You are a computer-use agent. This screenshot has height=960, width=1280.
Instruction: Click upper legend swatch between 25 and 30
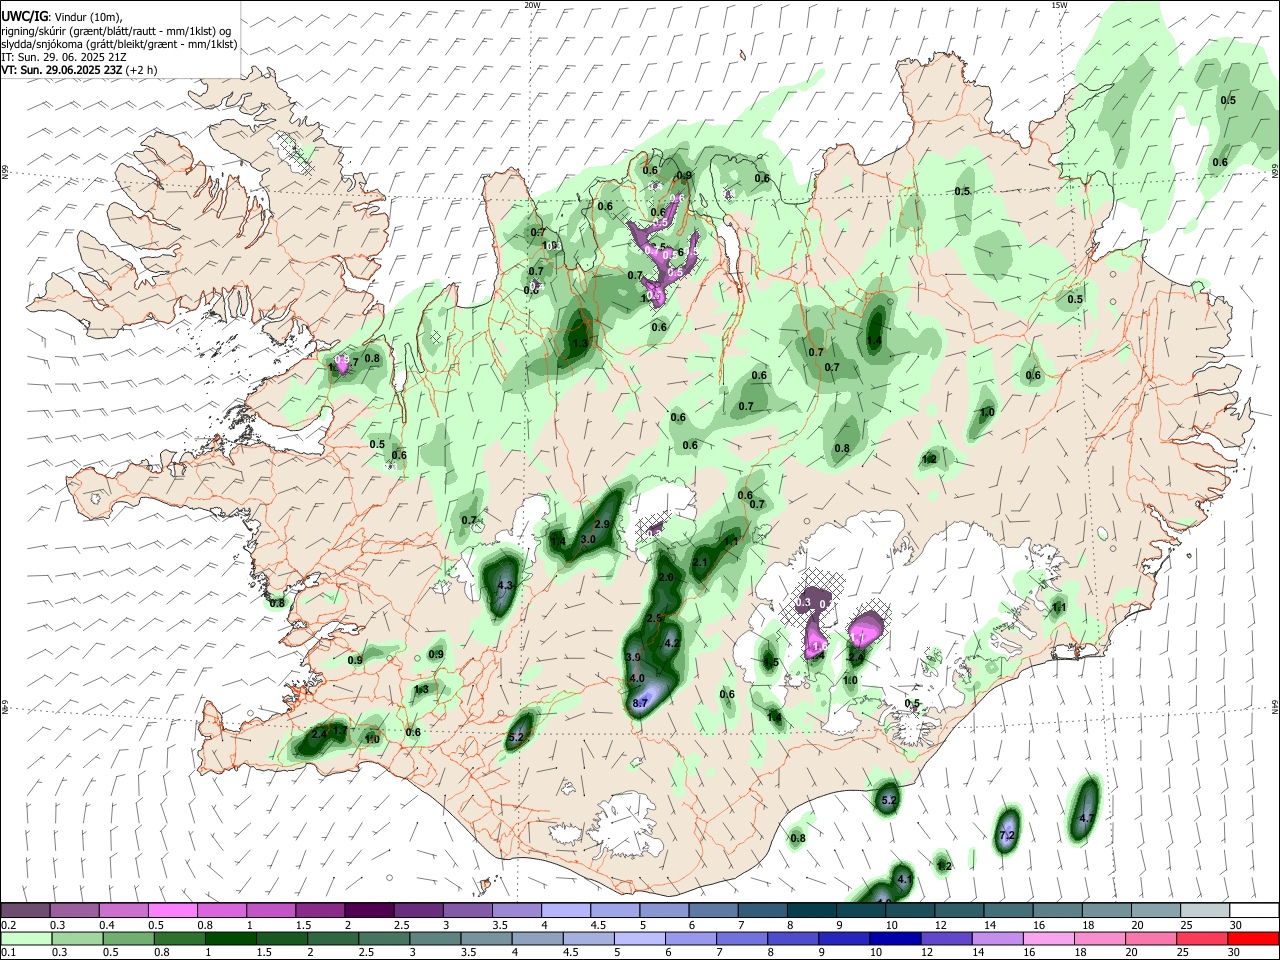[1203, 910]
